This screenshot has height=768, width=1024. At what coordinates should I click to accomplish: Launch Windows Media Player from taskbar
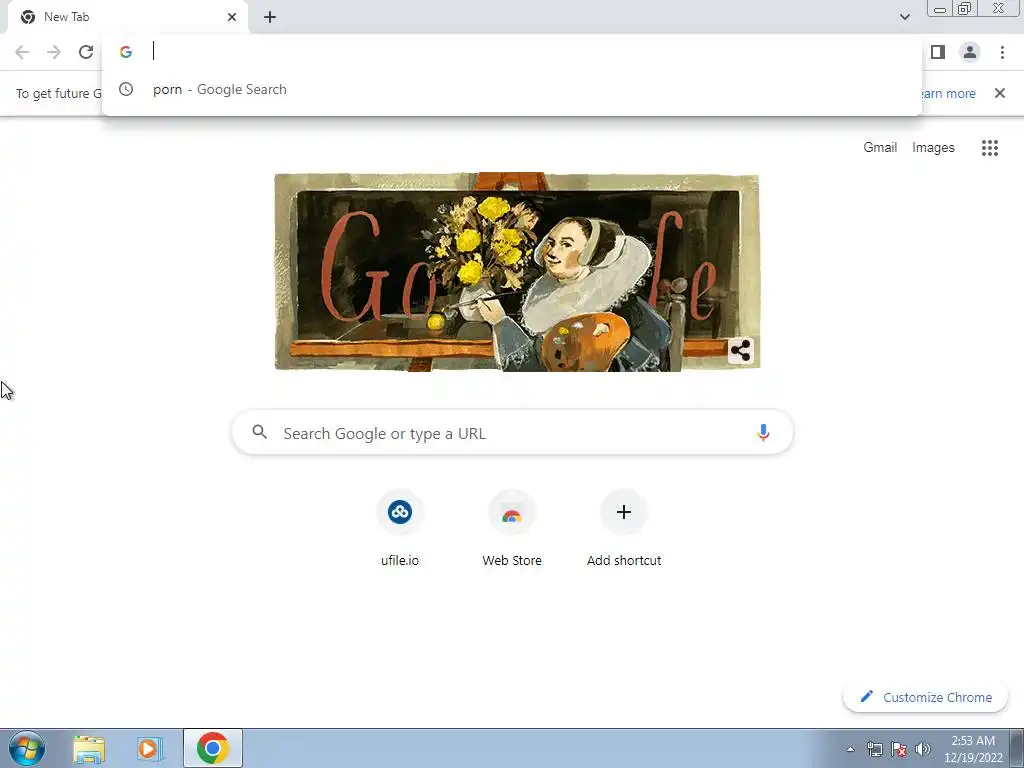coord(150,748)
